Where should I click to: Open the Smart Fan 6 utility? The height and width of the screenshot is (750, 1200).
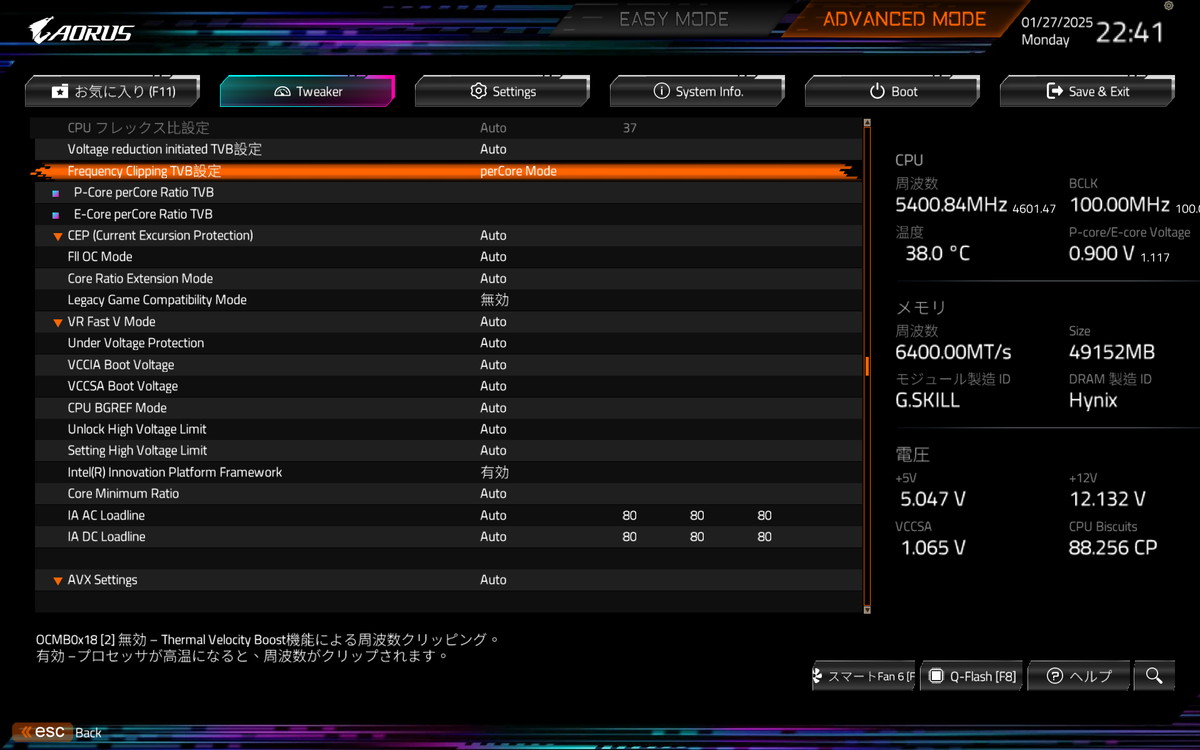click(865, 676)
